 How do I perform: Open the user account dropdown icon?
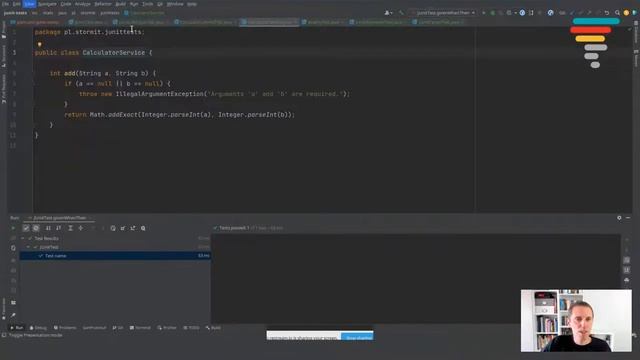pyautogui.click(x=389, y=13)
